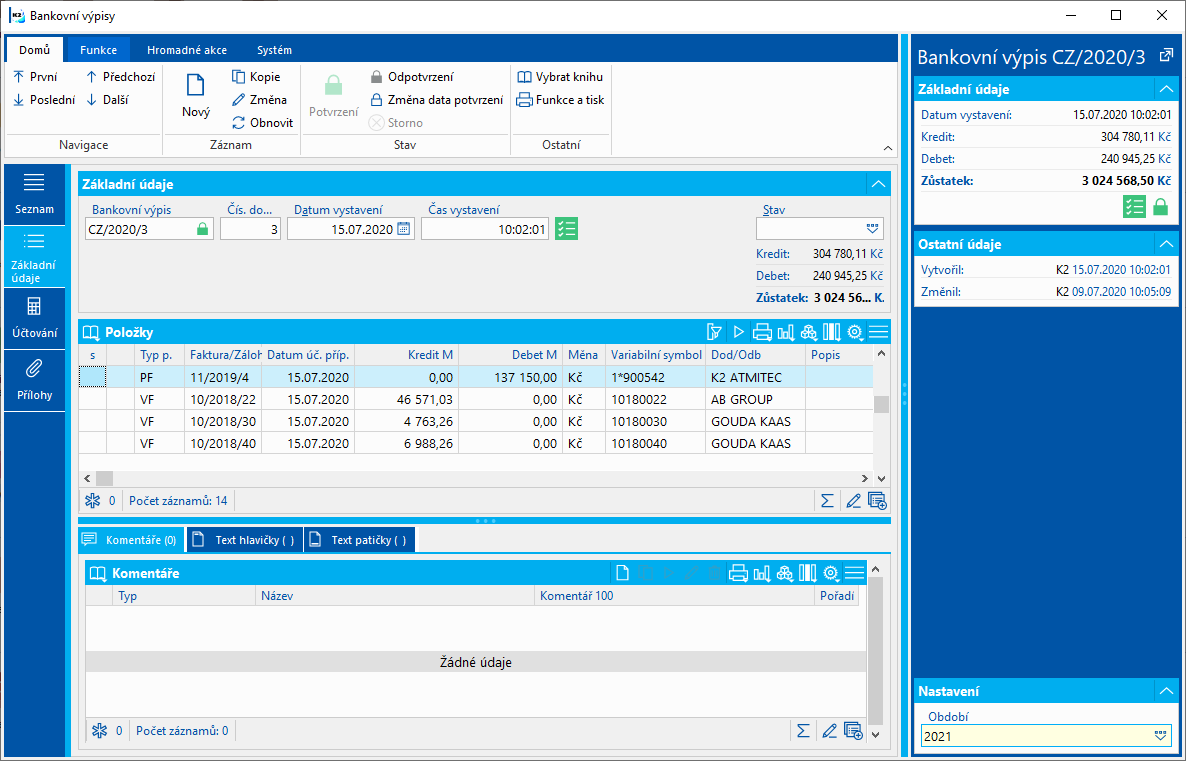This screenshot has width=1186, height=761.
Task: Open the Seznam list view in sidebar
Action: click(x=34, y=193)
